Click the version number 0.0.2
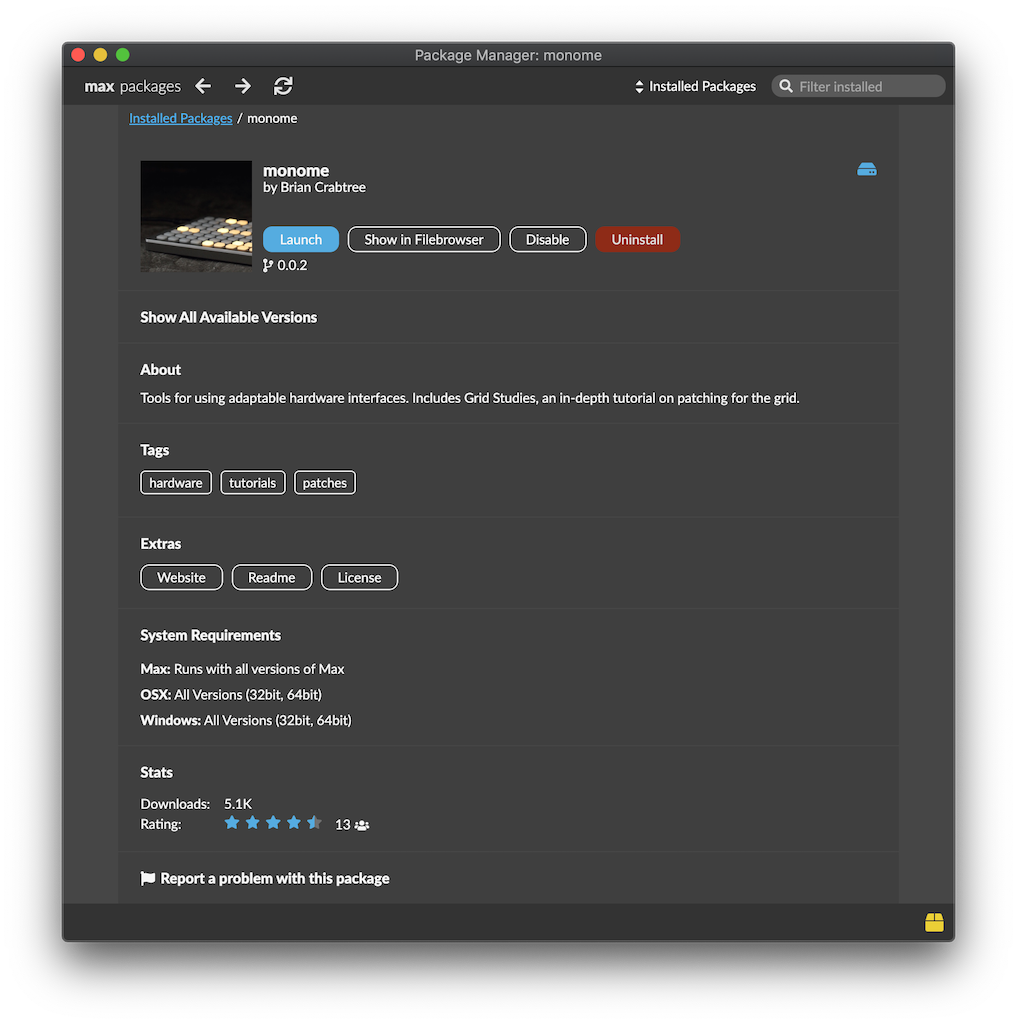This screenshot has width=1017, height=1024. click(x=292, y=265)
